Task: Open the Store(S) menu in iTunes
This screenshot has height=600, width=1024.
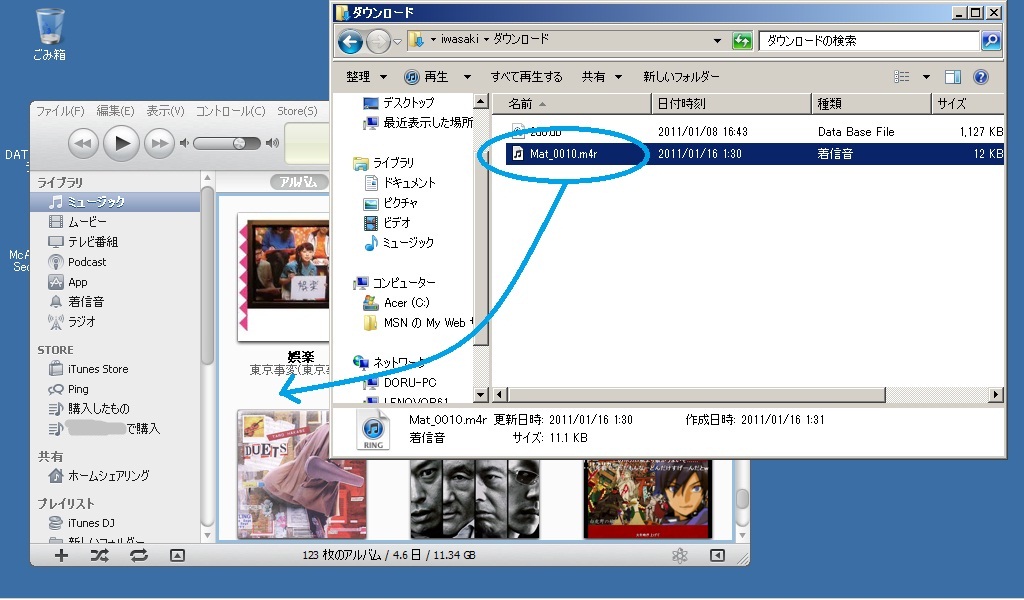Action: pos(297,111)
